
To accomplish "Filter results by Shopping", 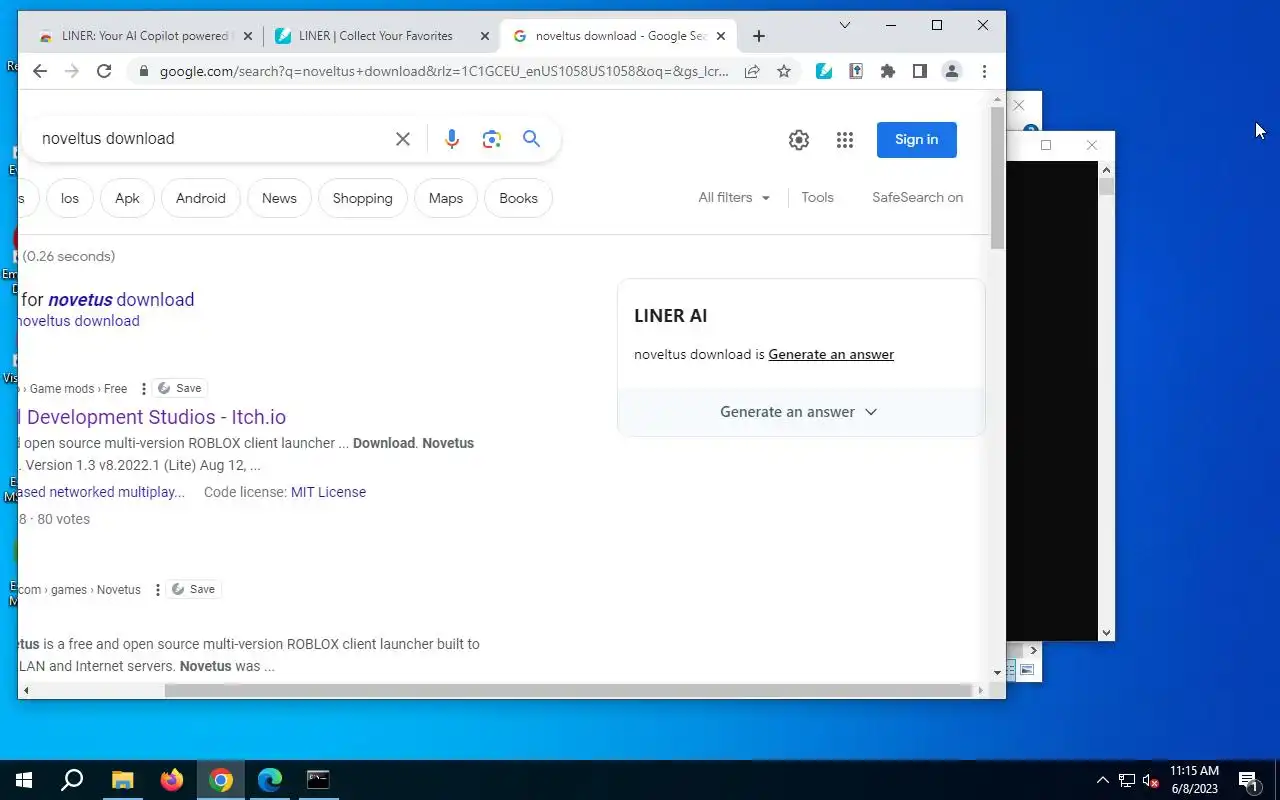I will click(362, 198).
